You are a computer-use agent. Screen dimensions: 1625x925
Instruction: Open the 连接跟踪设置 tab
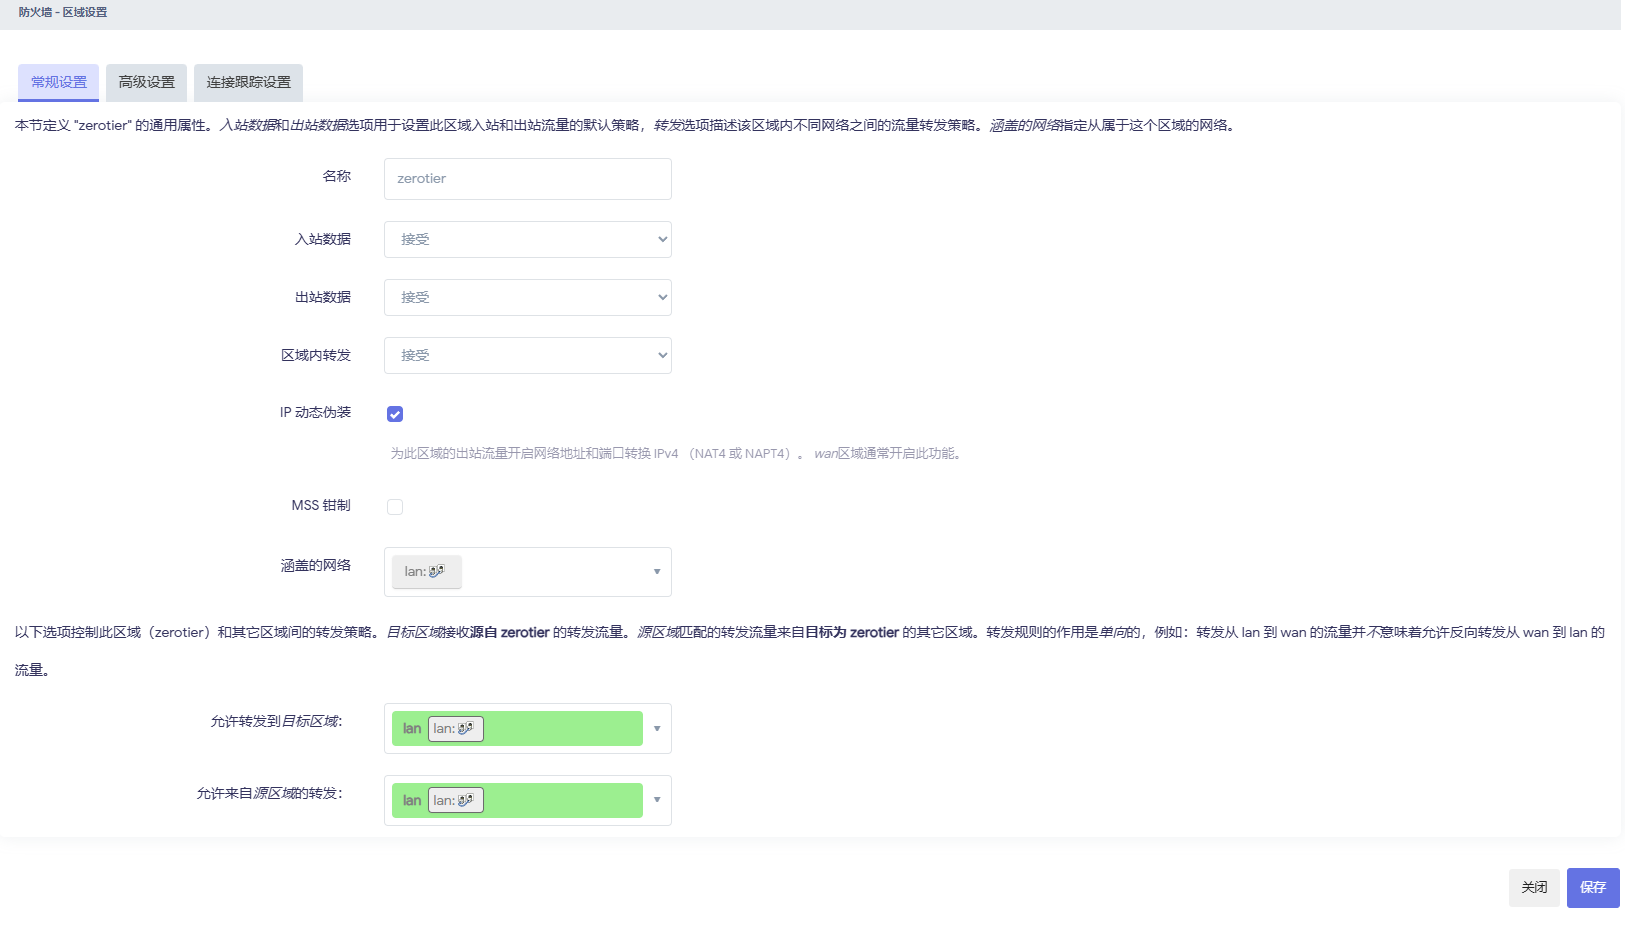(x=247, y=82)
